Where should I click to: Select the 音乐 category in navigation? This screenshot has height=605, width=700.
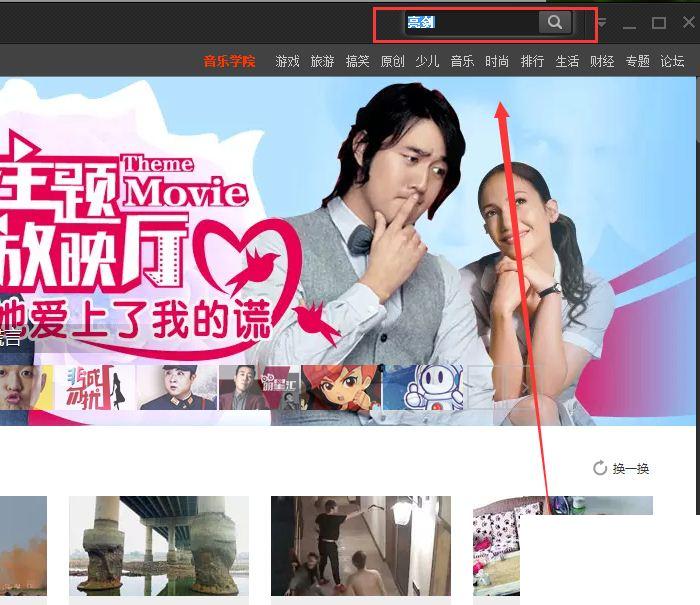(462, 61)
